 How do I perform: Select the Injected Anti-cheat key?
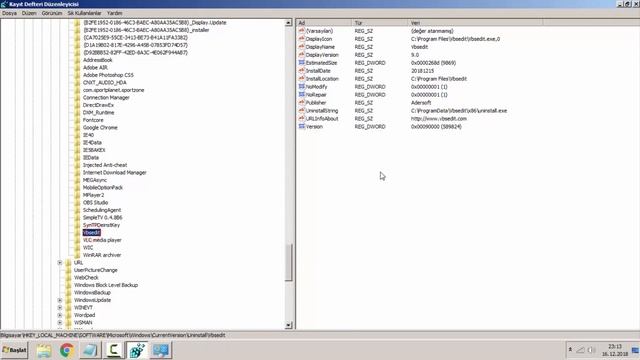[x=105, y=165]
